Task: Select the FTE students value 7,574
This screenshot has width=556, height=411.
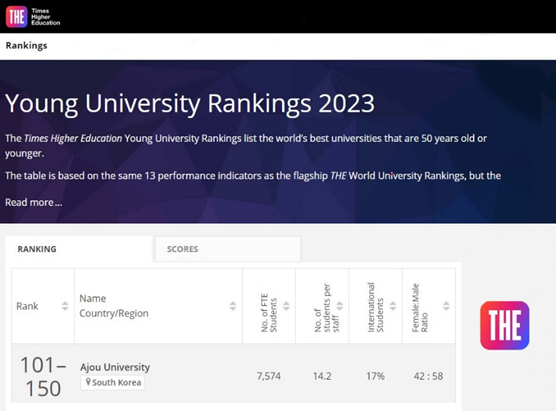Action: (x=269, y=376)
